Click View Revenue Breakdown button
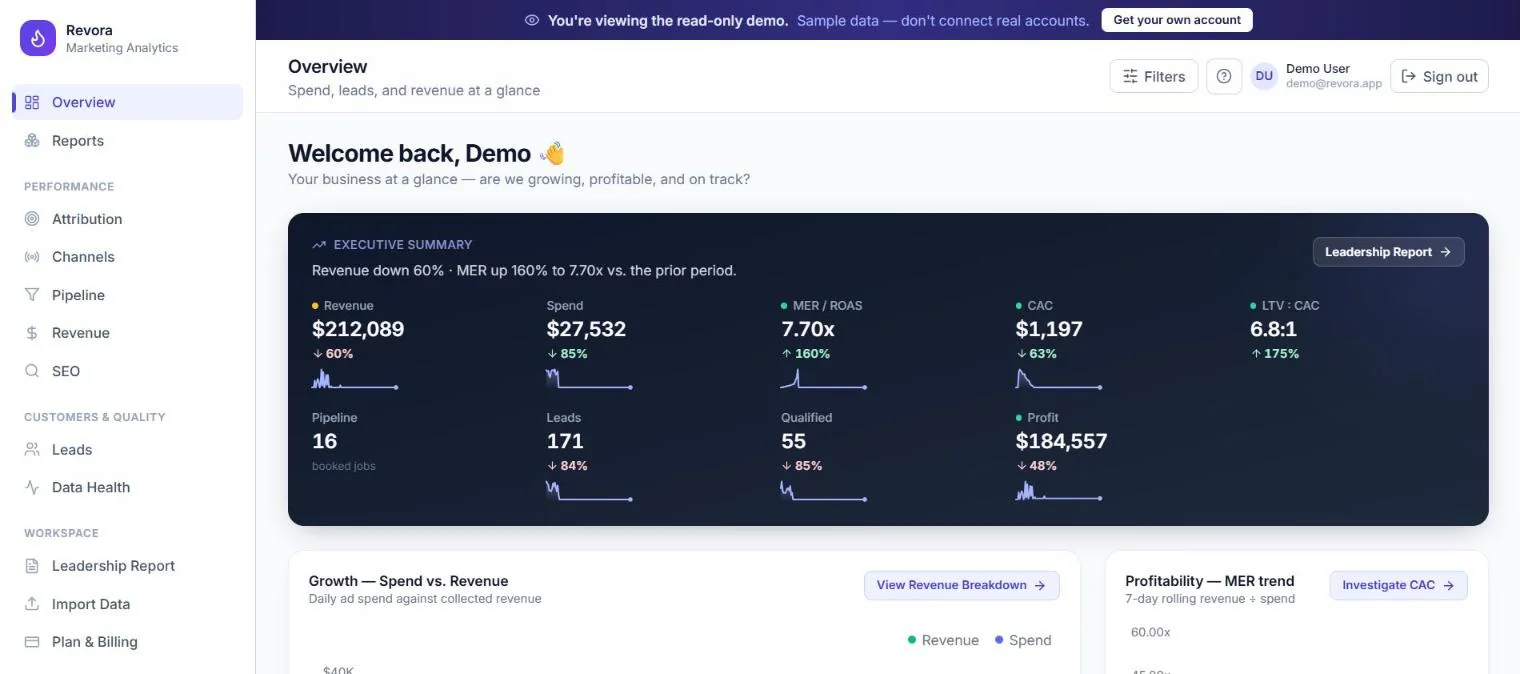This screenshot has height=674, width=1520. point(962,585)
